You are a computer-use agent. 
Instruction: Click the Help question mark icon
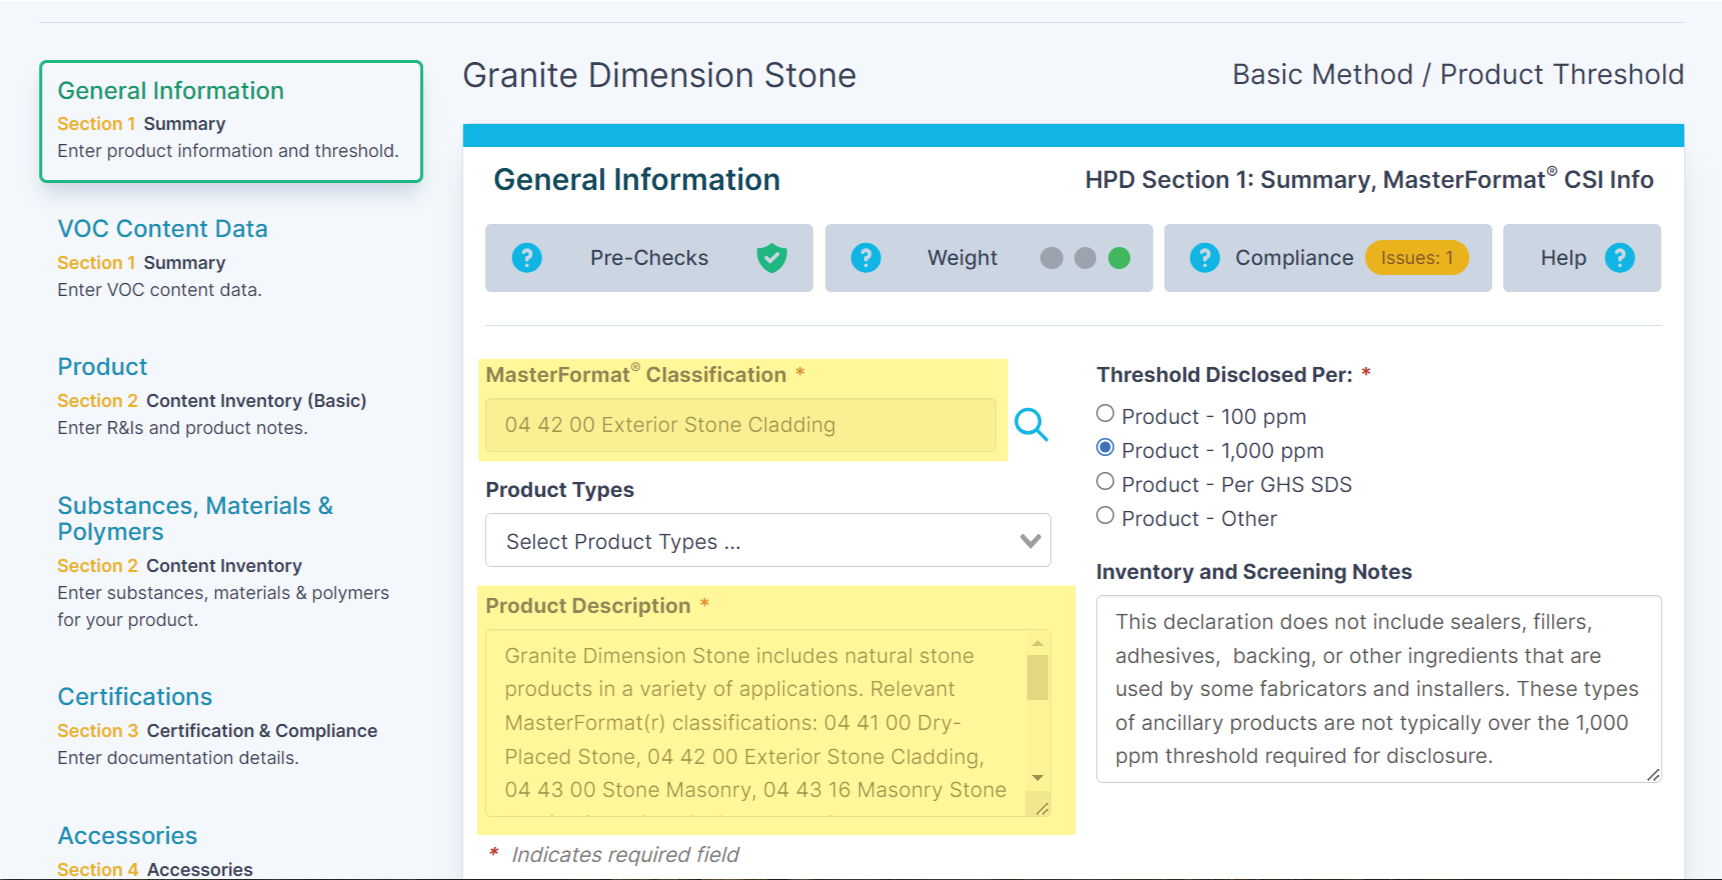click(1619, 258)
